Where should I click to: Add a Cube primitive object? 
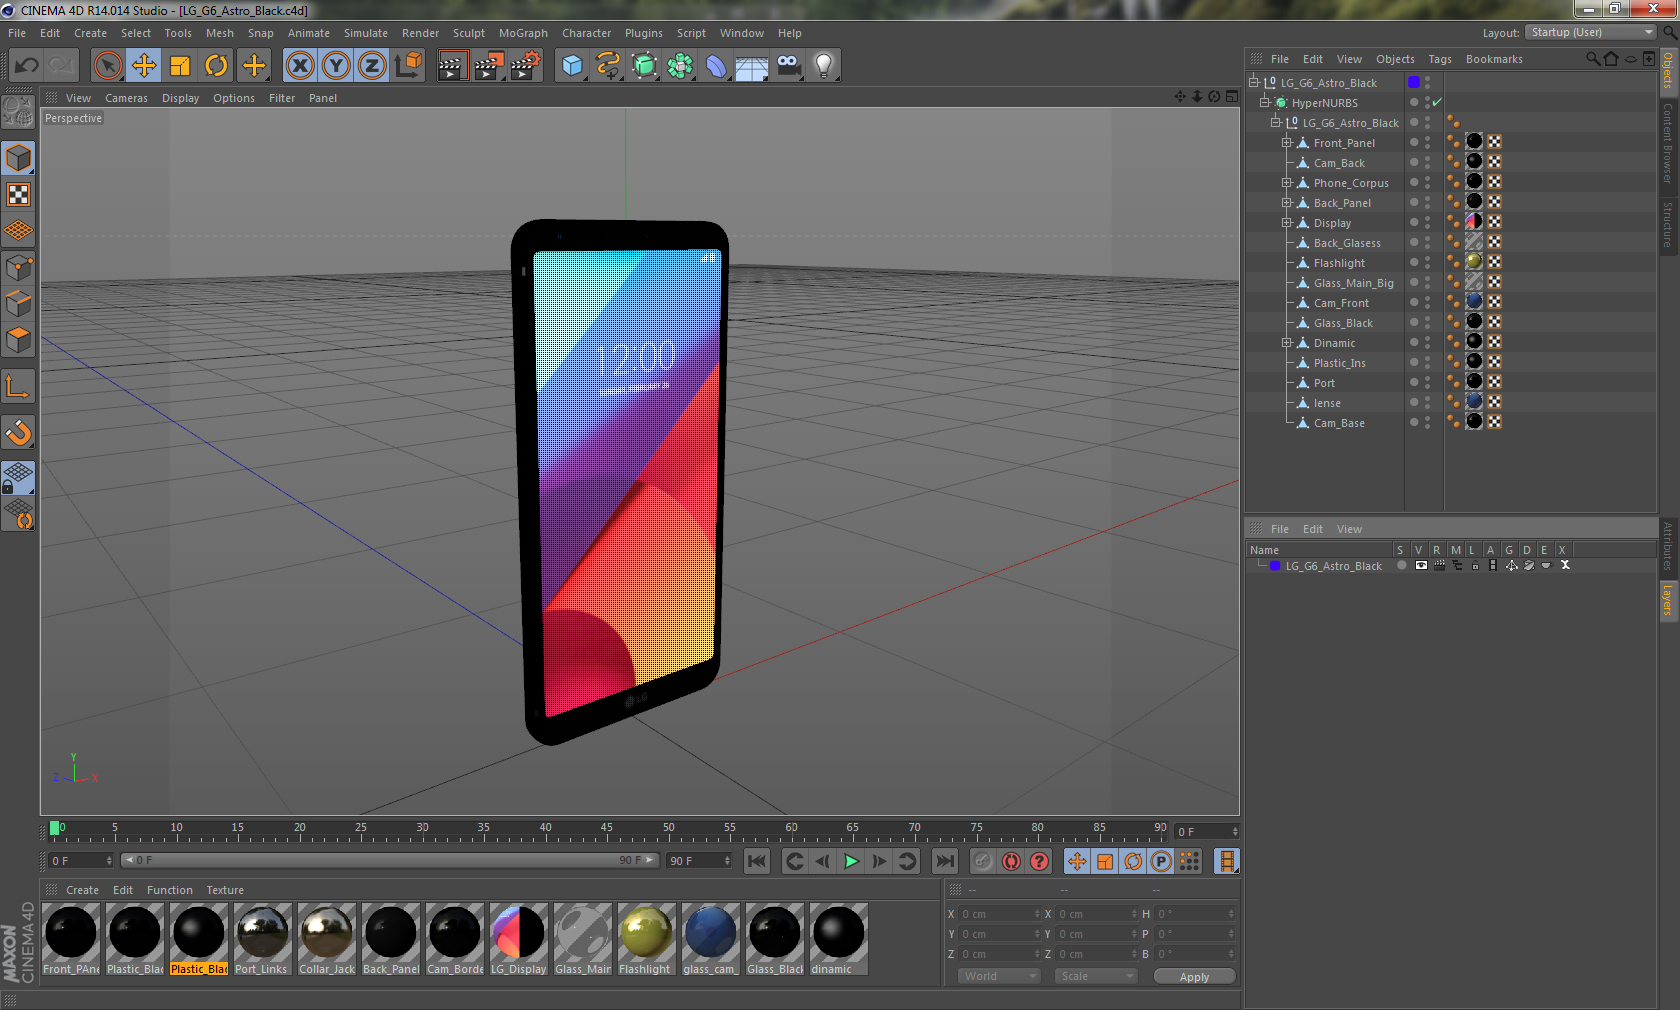click(x=572, y=66)
